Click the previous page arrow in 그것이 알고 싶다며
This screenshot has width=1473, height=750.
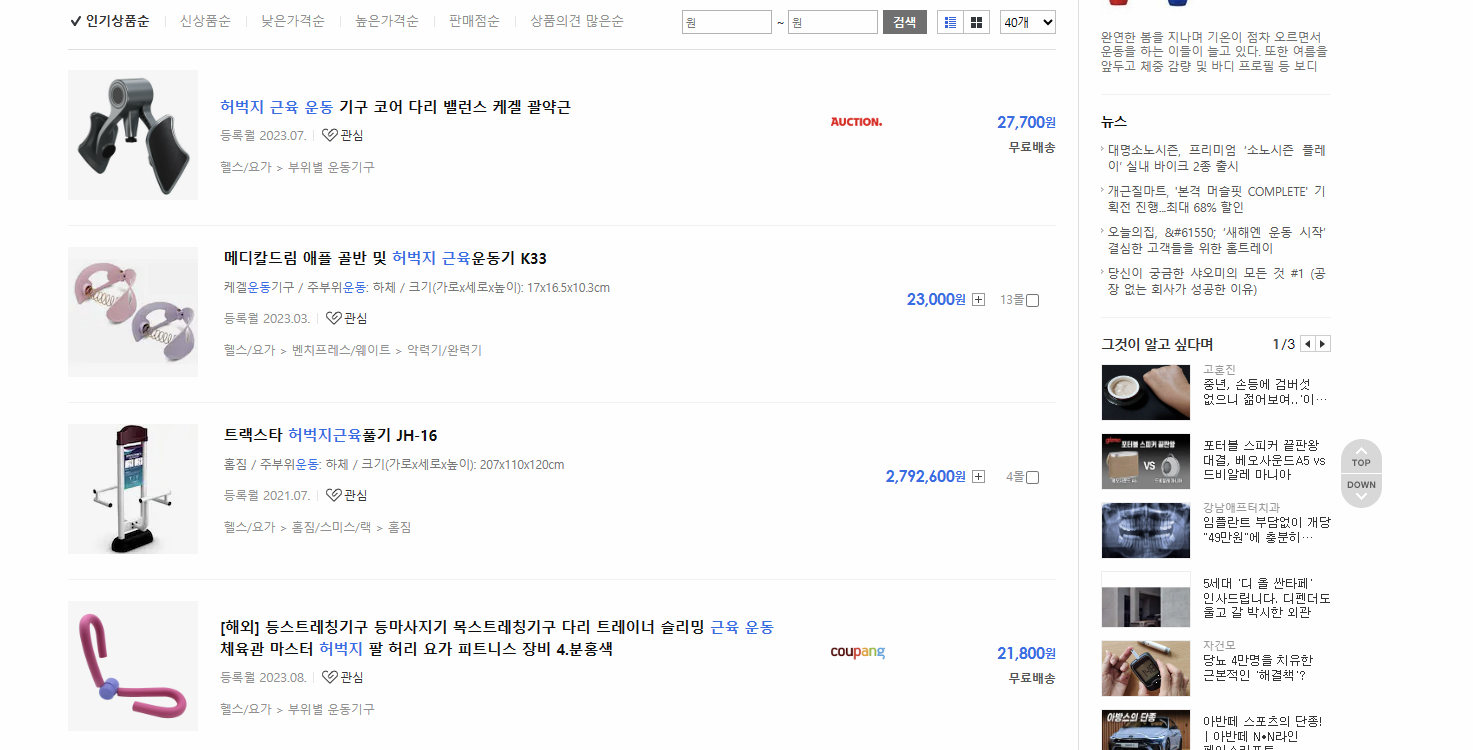coord(1307,343)
